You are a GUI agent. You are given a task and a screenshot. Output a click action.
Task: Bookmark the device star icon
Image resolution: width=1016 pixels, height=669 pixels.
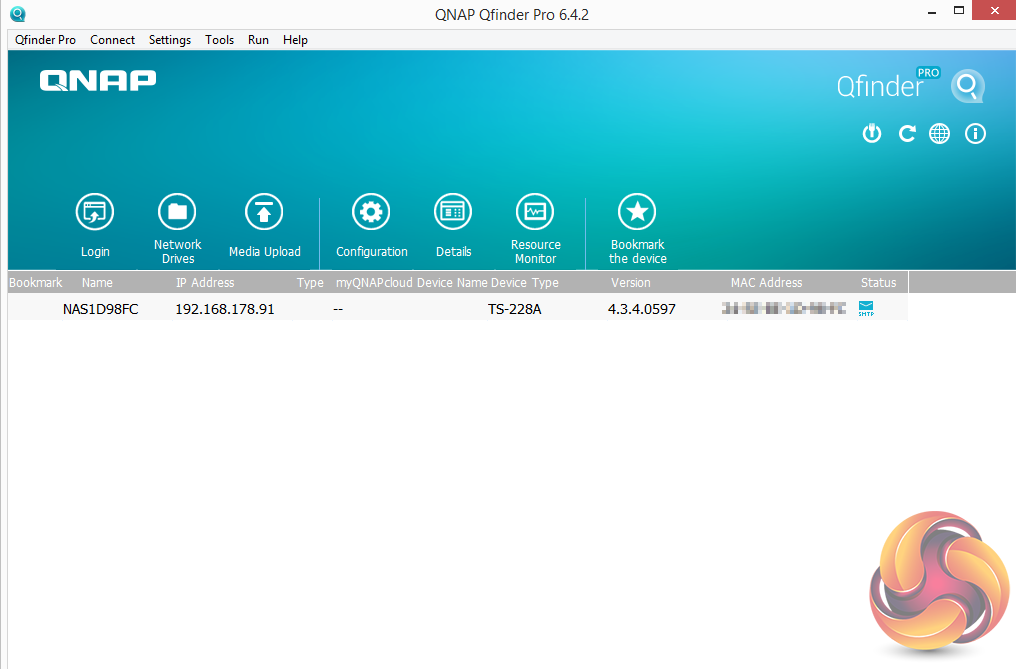click(x=637, y=211)
